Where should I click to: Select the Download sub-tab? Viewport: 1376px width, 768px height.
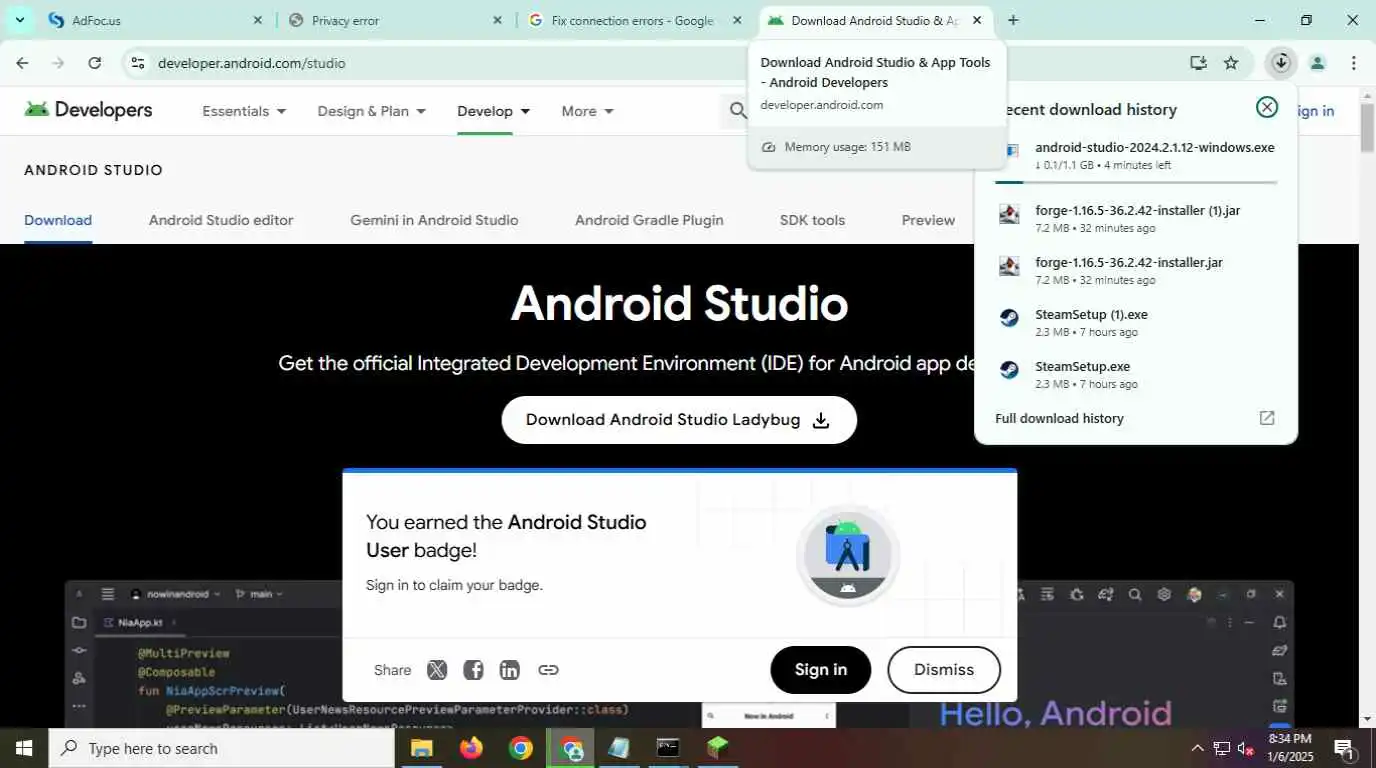[x=58, y=220]
